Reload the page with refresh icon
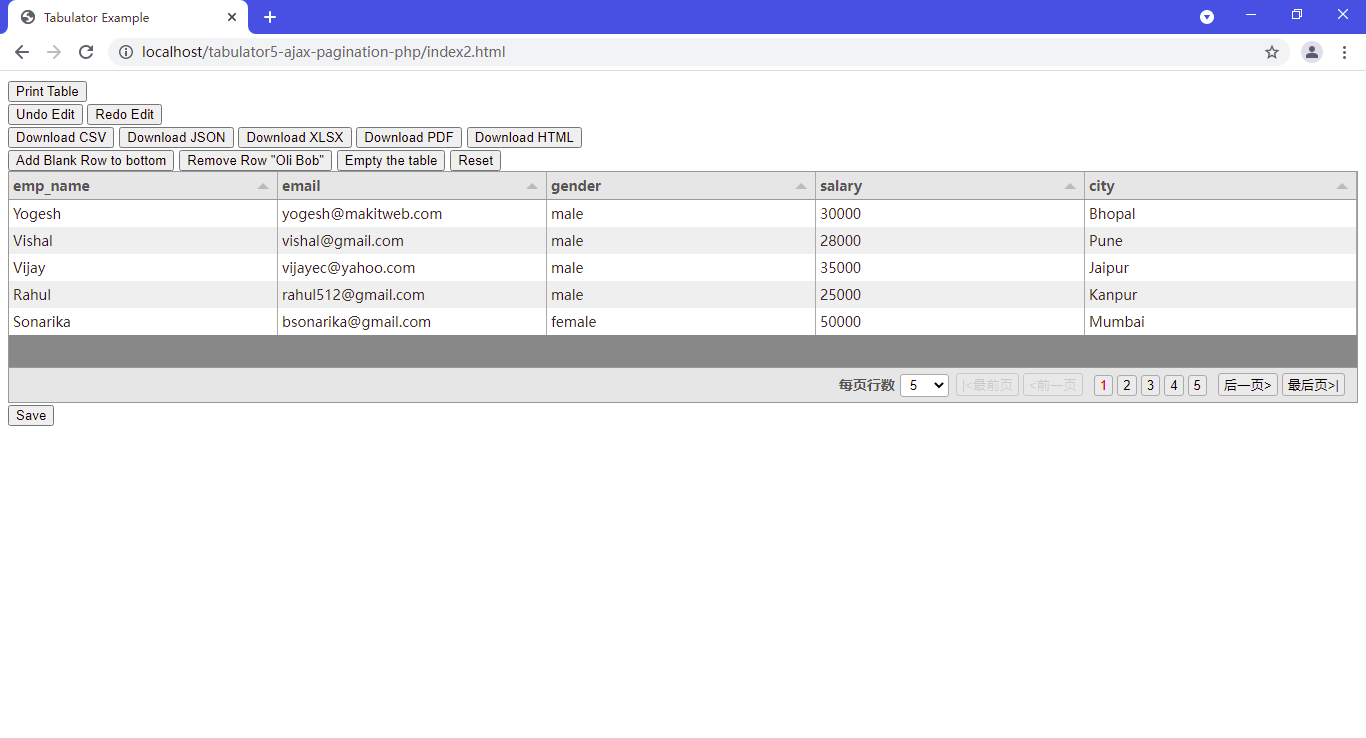The height and width of the screenshot is (738, 1366). coord(86,52)
